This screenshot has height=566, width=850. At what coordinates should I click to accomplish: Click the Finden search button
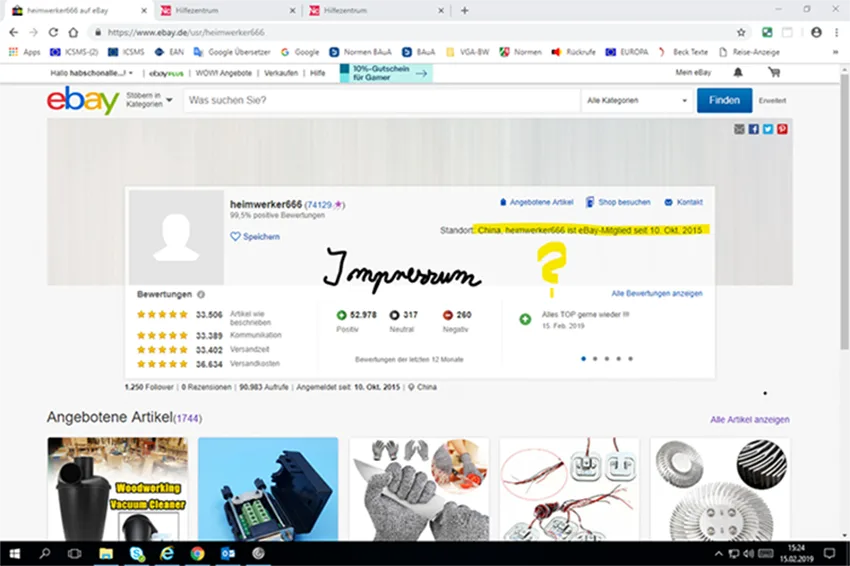pos(724,100)
